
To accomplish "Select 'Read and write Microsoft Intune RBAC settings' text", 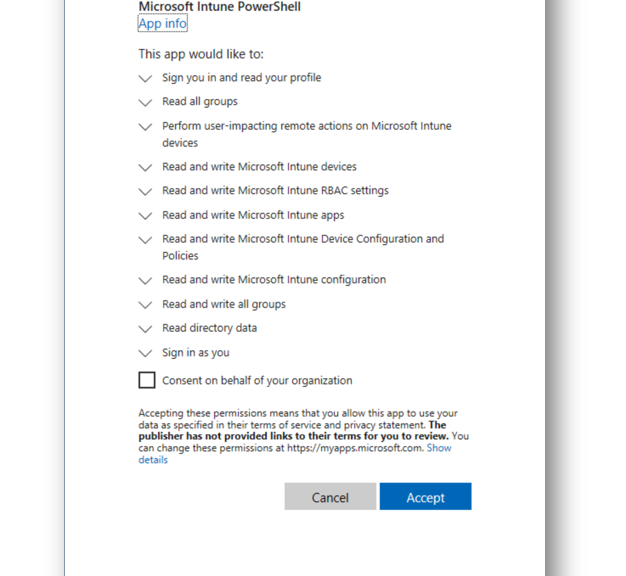I will tap(275, 191).
